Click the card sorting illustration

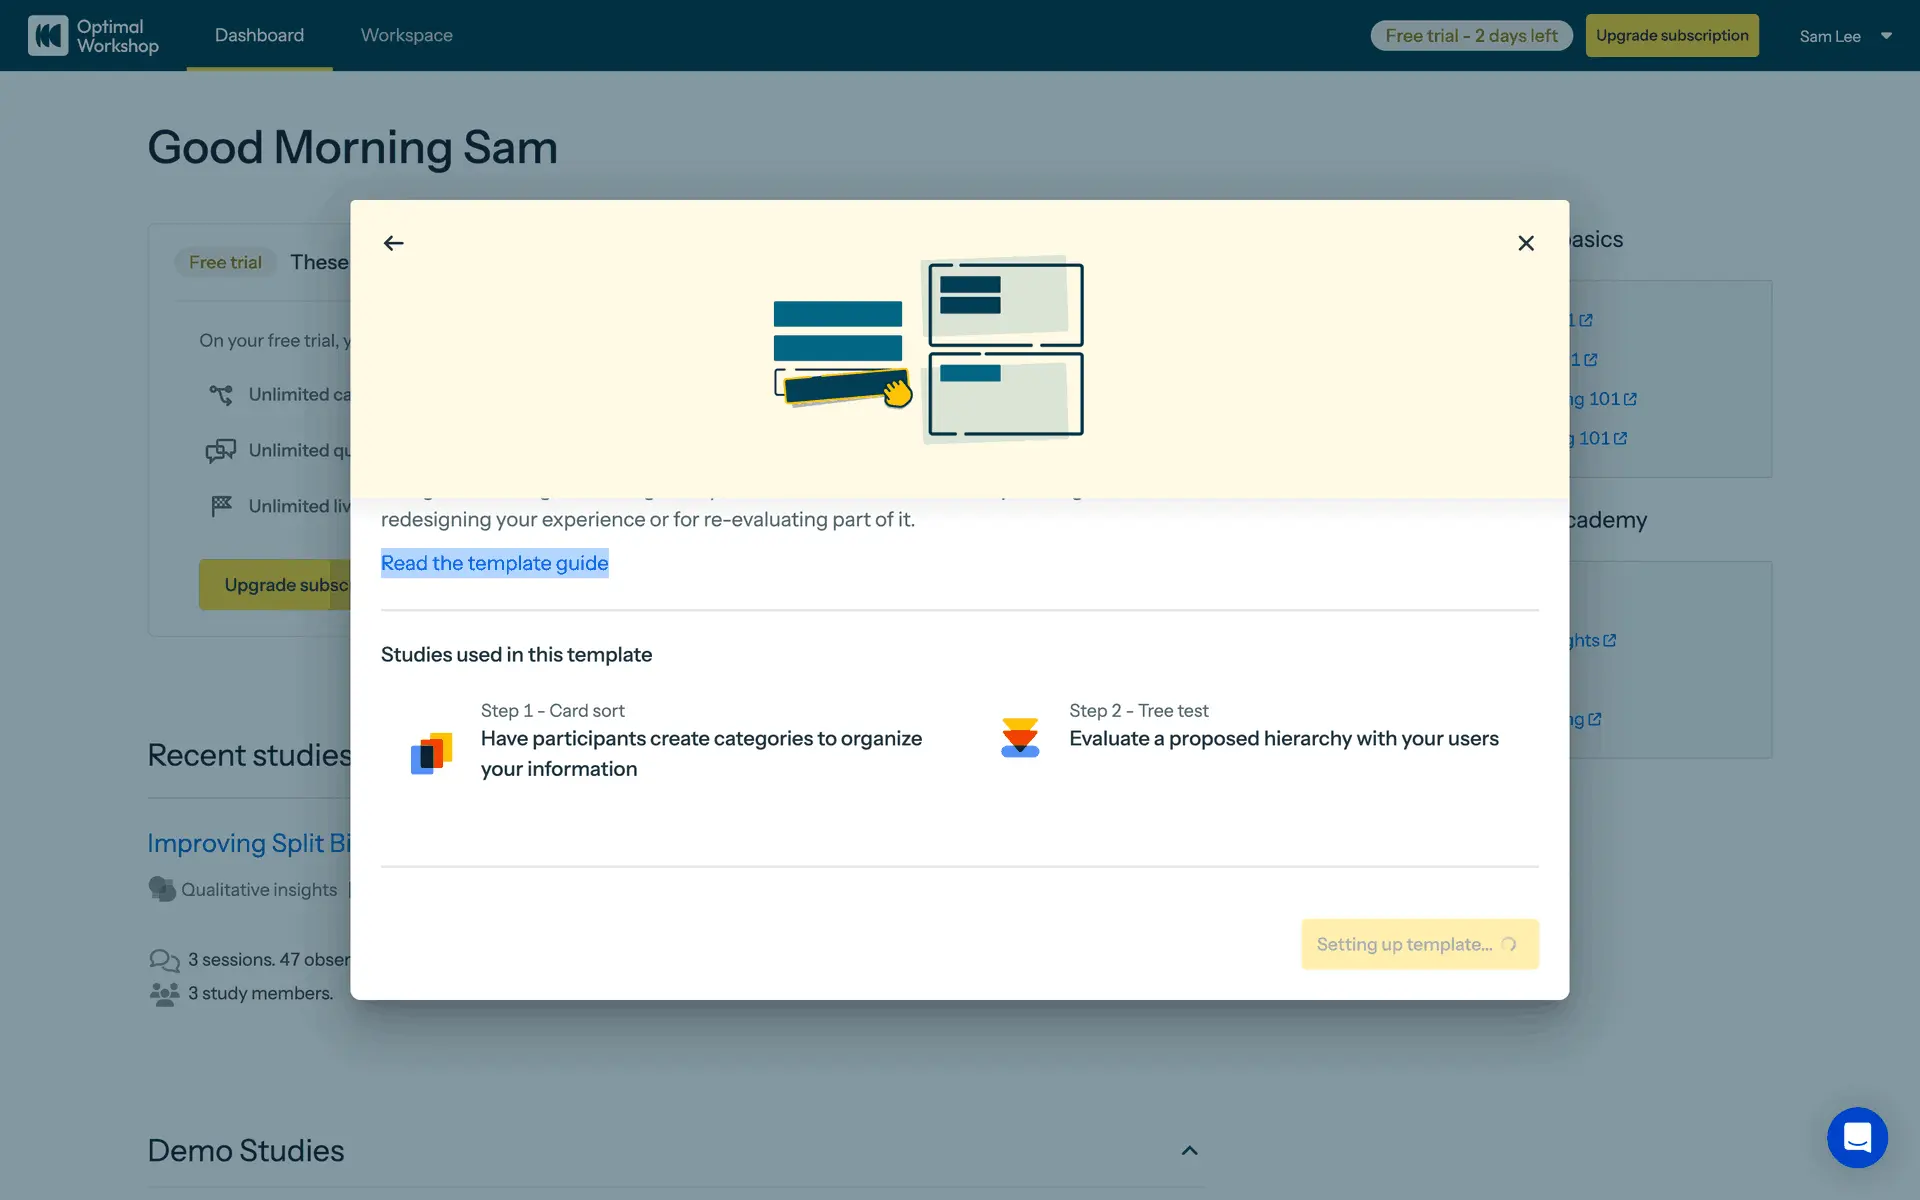click(x=928, y=349)
